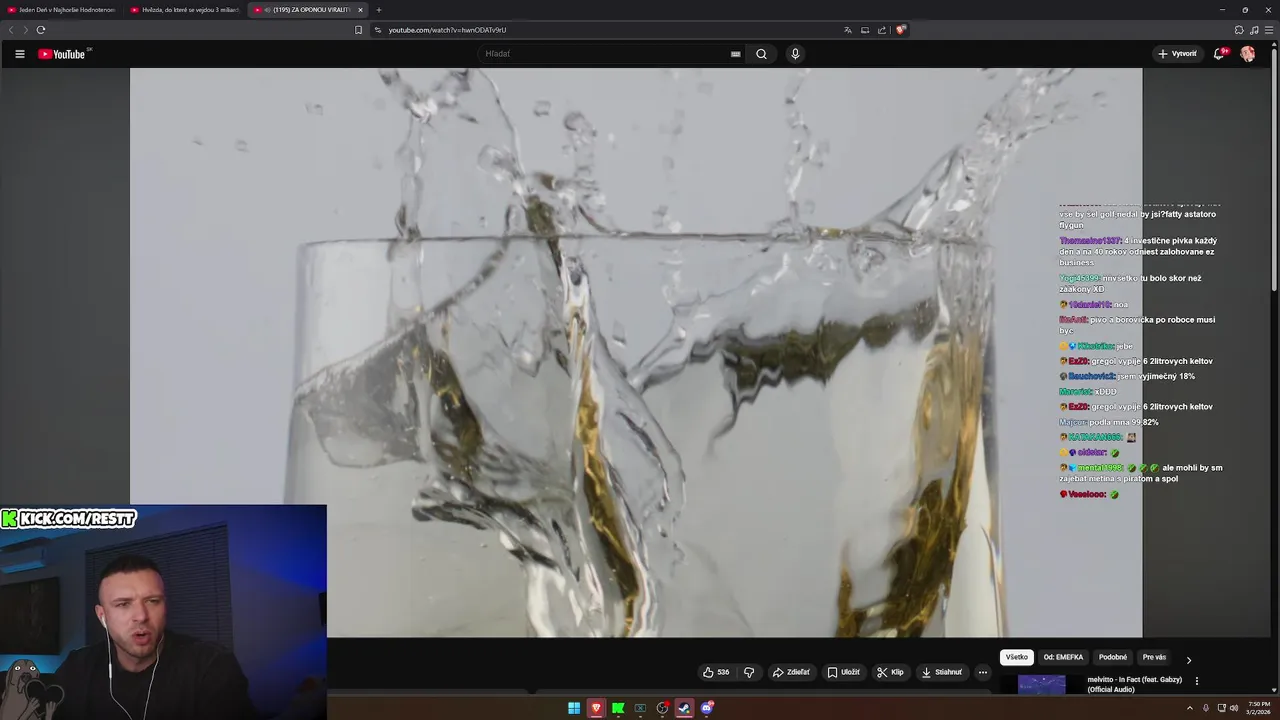This screenshot has height=720, width=1280.
Task: Select the Od: EMEFKA filter chip
Action: click(x=1063, y=657)
